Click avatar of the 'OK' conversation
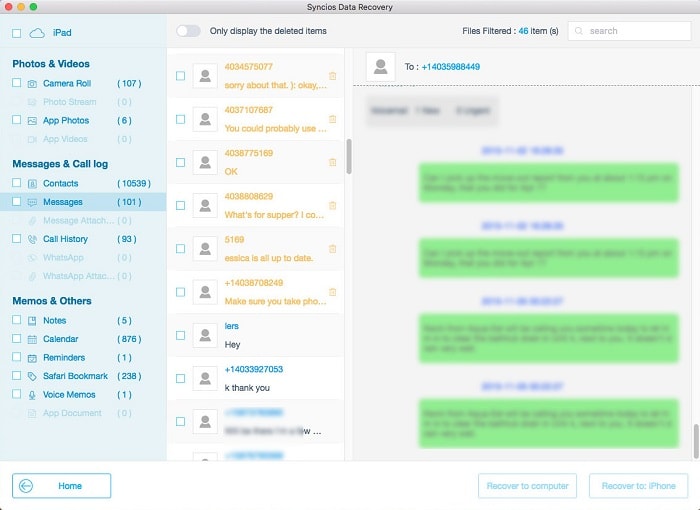Screen dimensions: 700x510 click(205, 163)
